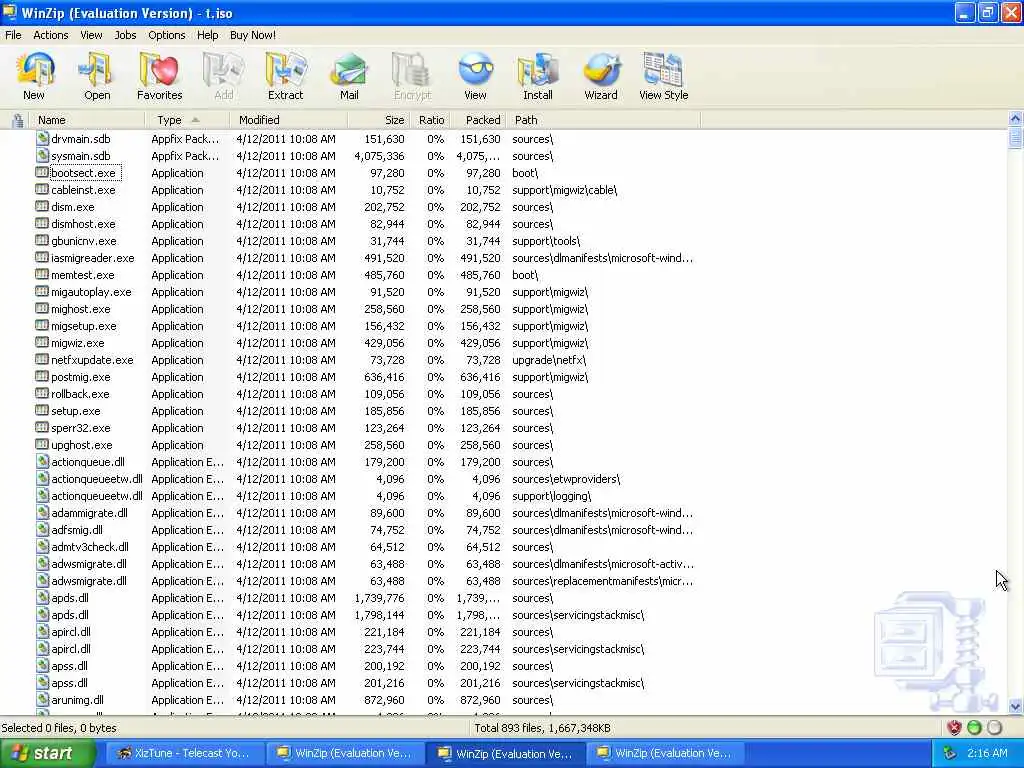Click the Windows Start button
Image resolution: width=1024 pixels, height=768 pixels.
46,753
